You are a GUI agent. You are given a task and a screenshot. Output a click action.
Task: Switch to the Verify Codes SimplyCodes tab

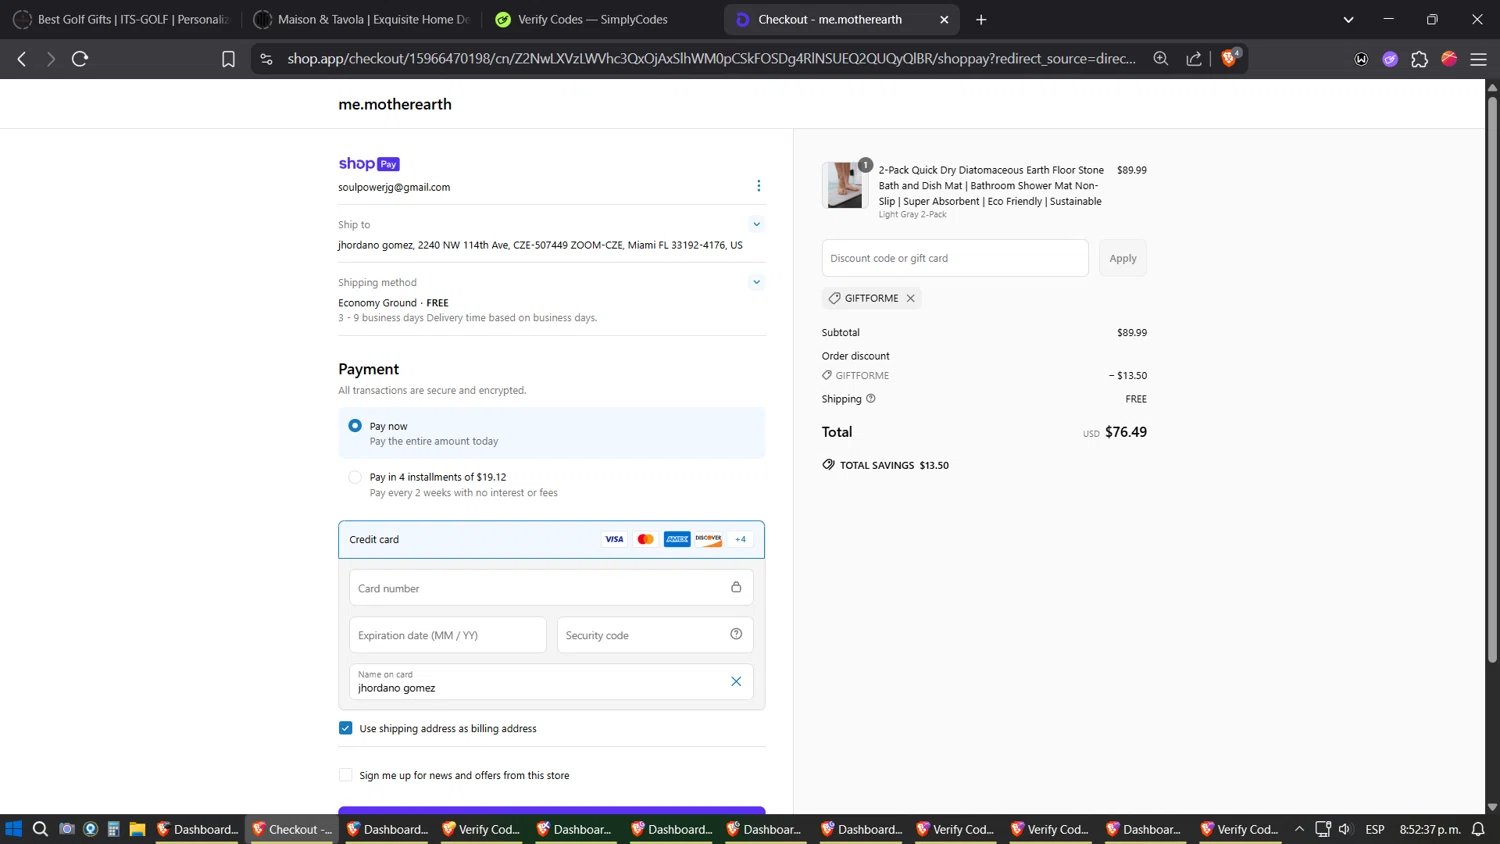pyautogui.click(x=601, y=19)
